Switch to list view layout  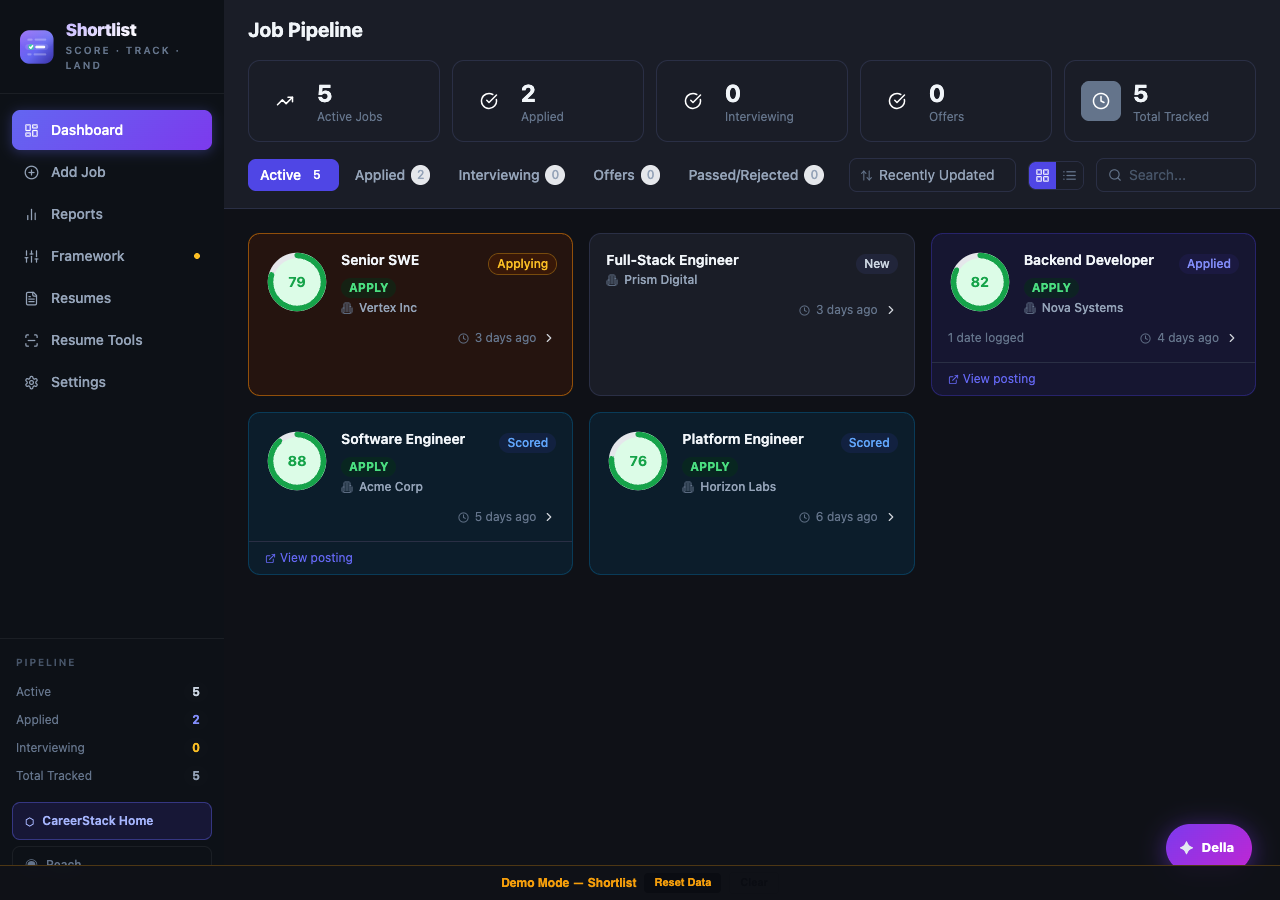pos(1070,175)
